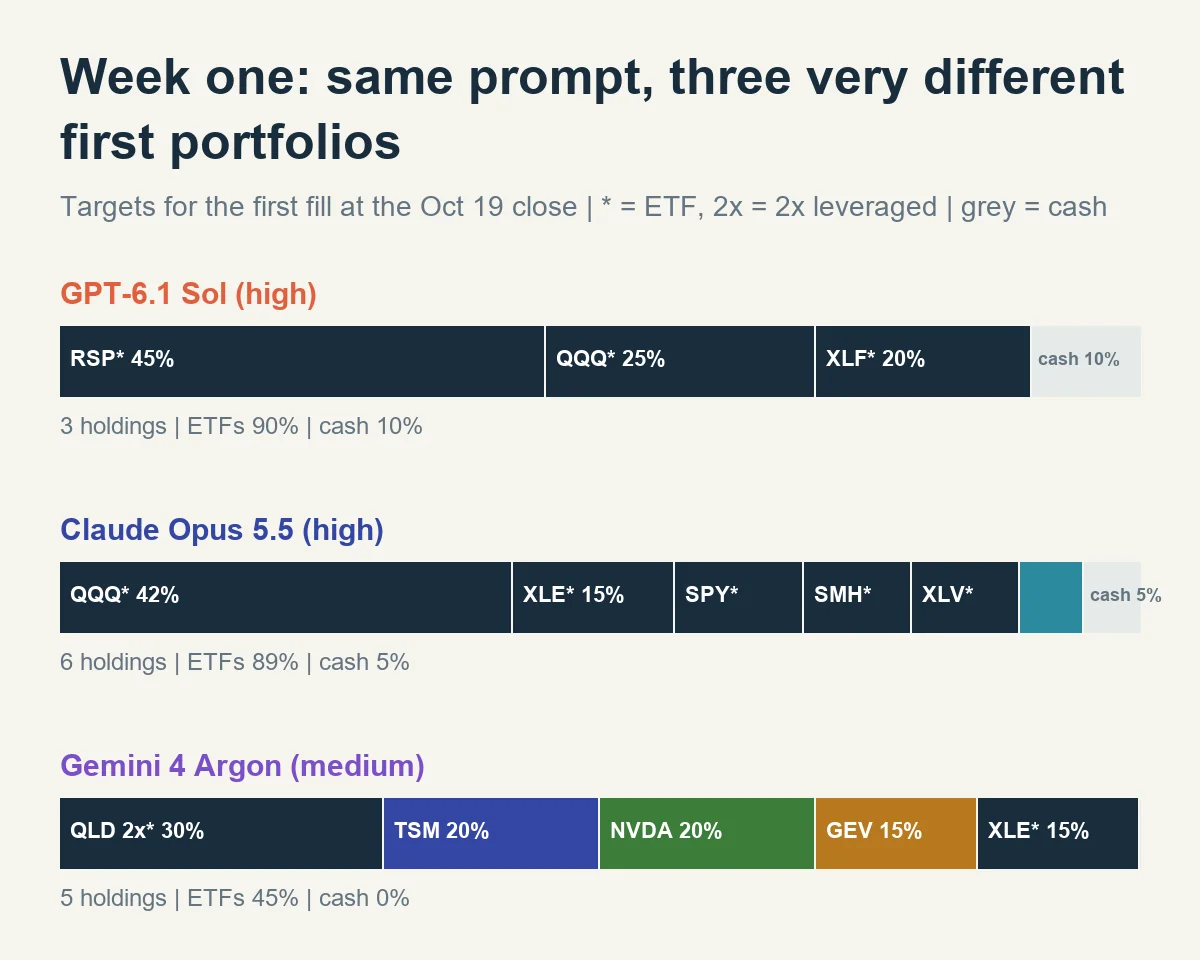Click the XLF* 20% bar segment
This screenshot has height=960, width=1200.
(x=923, y=361)
